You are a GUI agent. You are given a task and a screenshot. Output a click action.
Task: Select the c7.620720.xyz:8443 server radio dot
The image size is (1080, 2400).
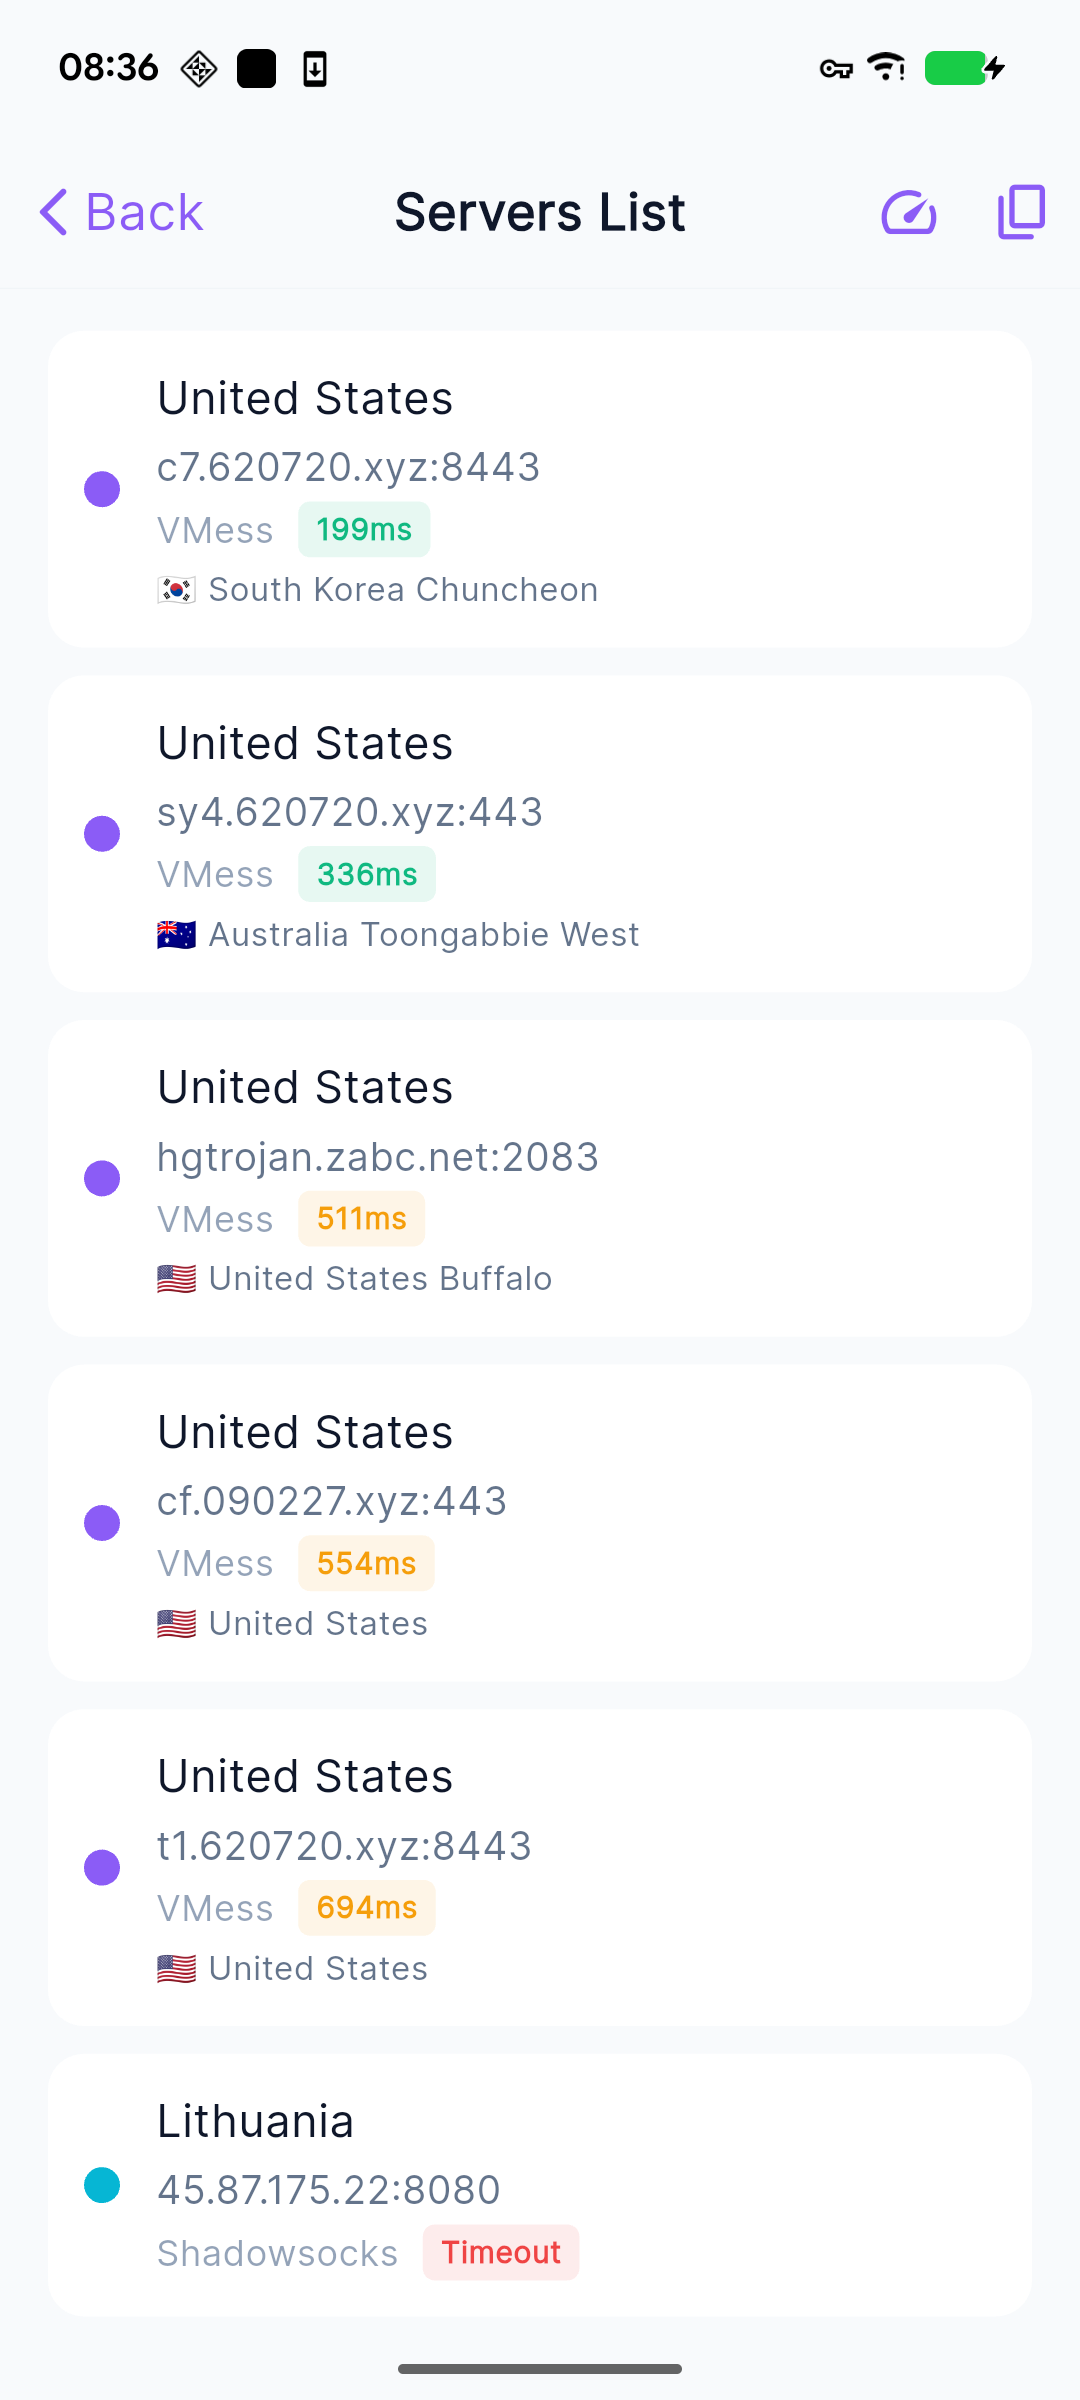[102, 489]
